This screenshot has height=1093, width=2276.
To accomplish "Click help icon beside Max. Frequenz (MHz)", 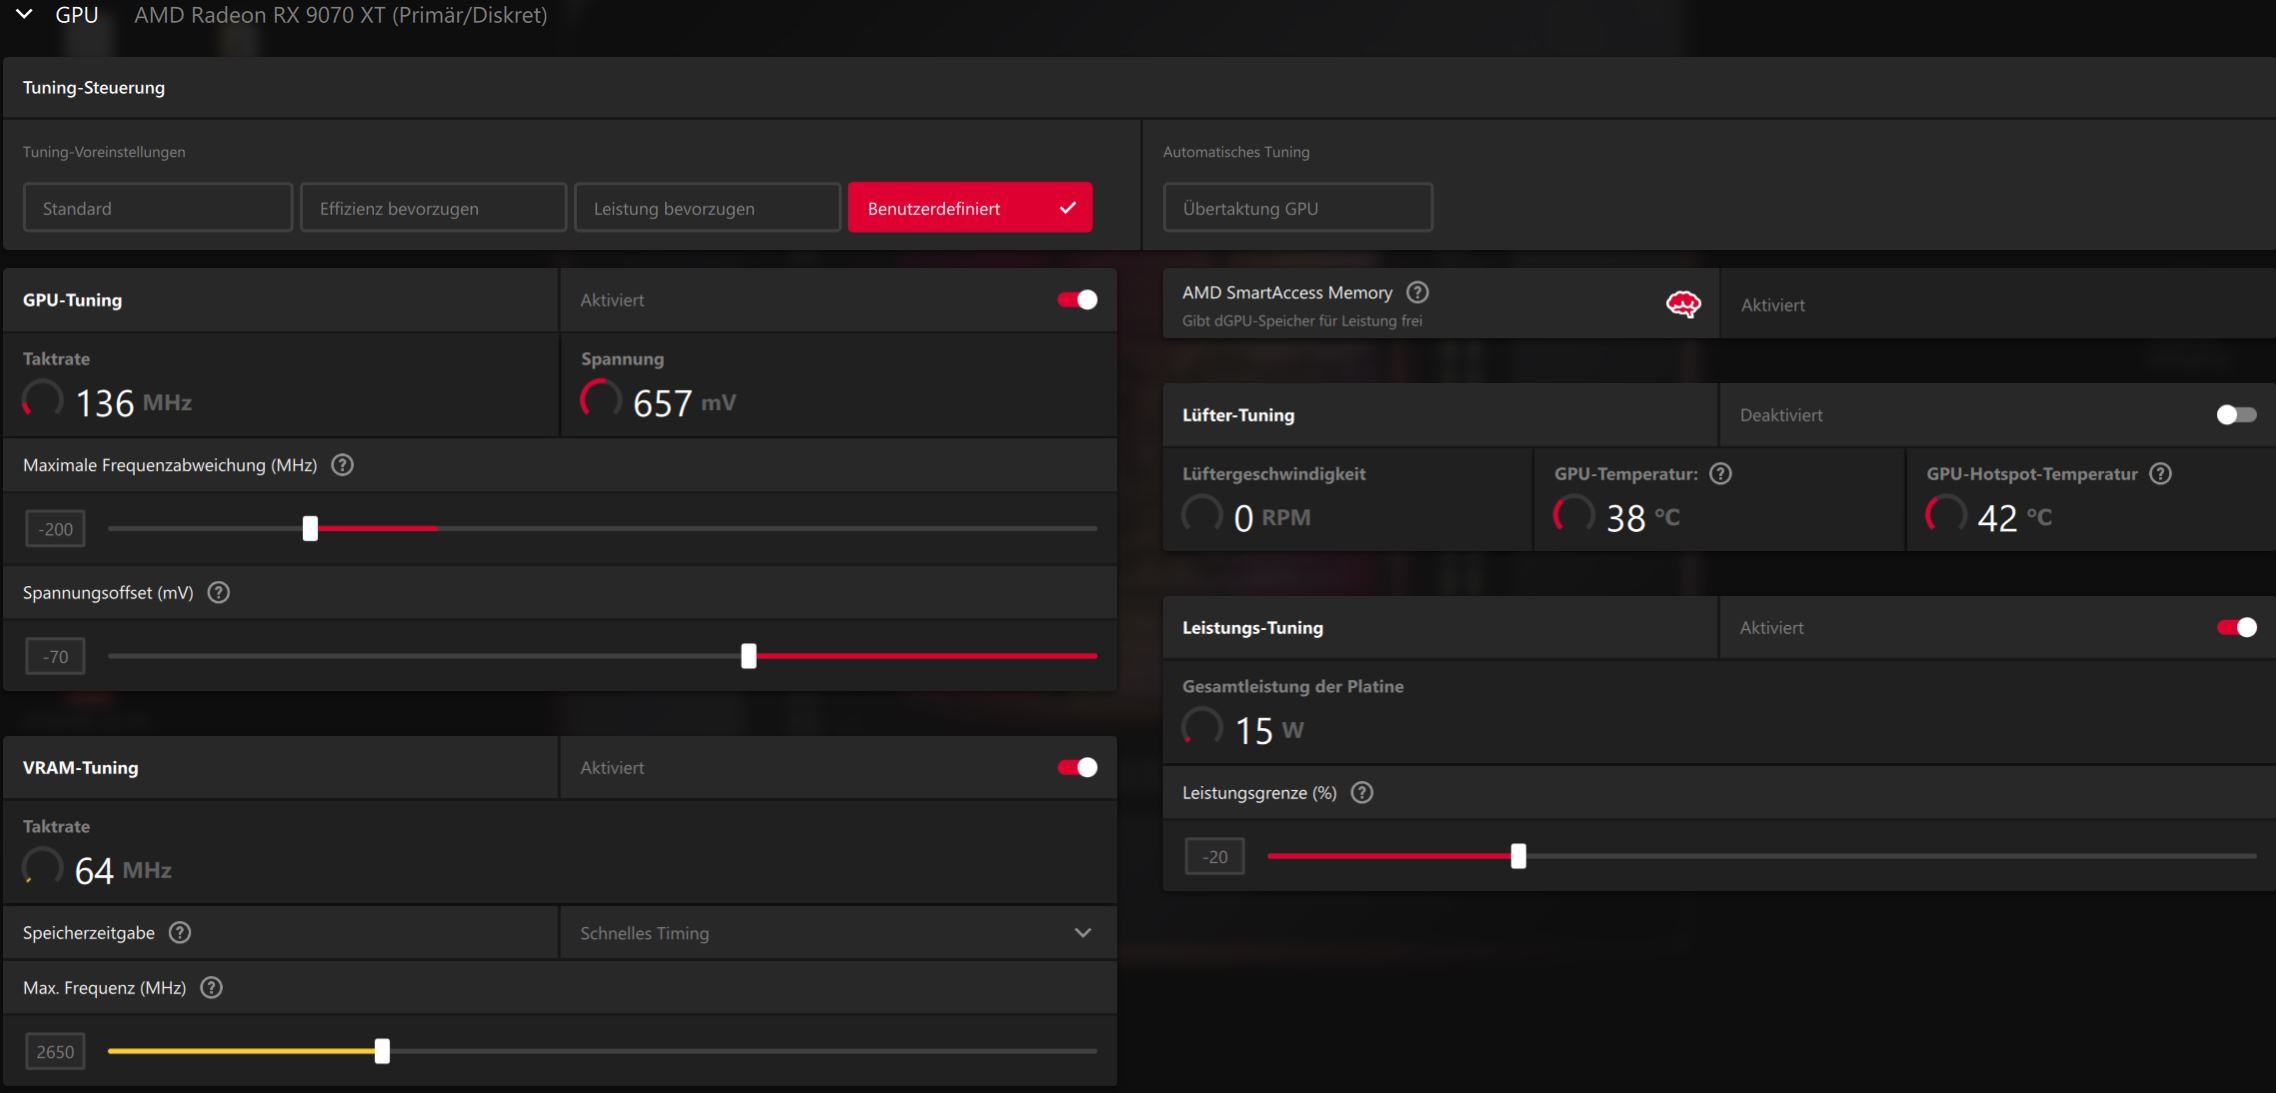I will 211,988.
